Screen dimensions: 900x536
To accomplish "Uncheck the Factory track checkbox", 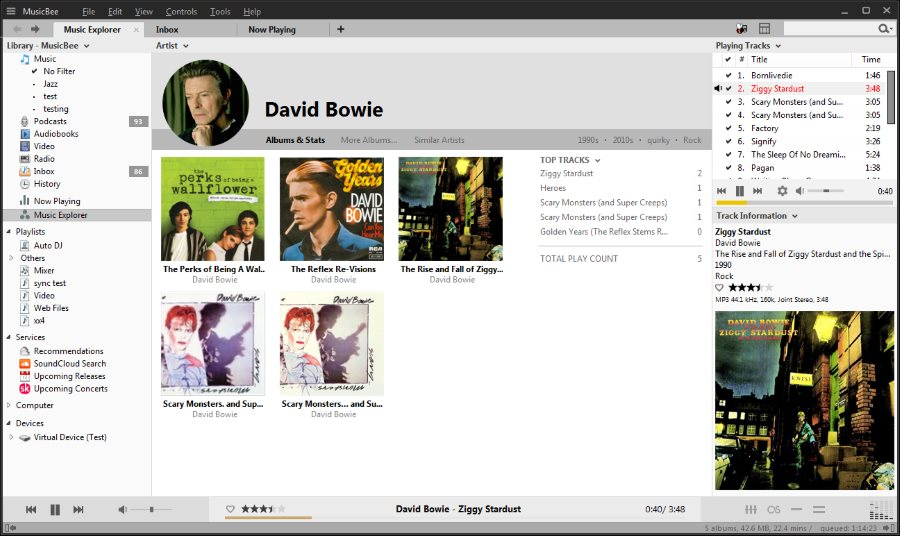I will 728,128.
